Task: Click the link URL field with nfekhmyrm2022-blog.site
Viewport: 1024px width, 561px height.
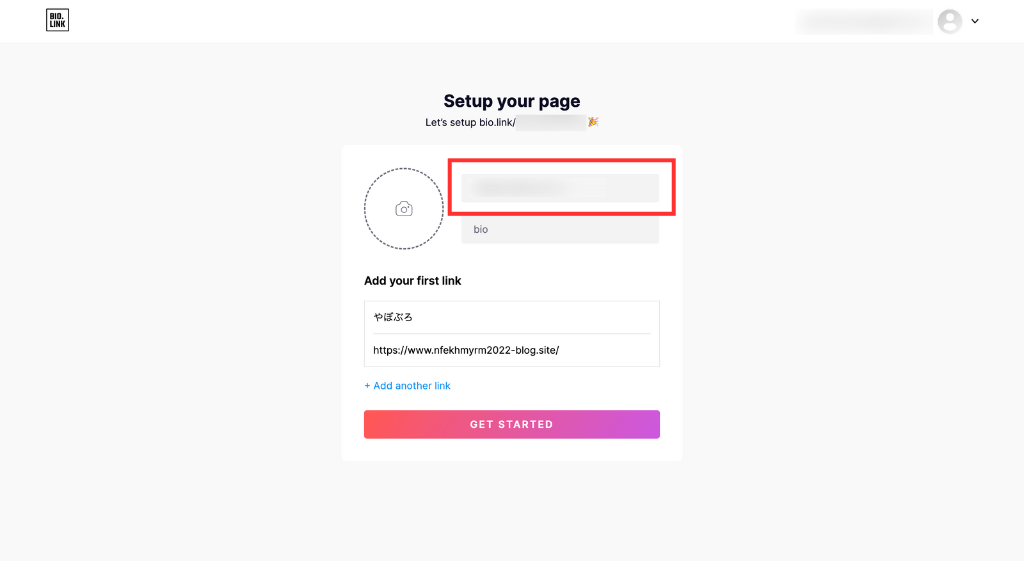Action: 511,350
